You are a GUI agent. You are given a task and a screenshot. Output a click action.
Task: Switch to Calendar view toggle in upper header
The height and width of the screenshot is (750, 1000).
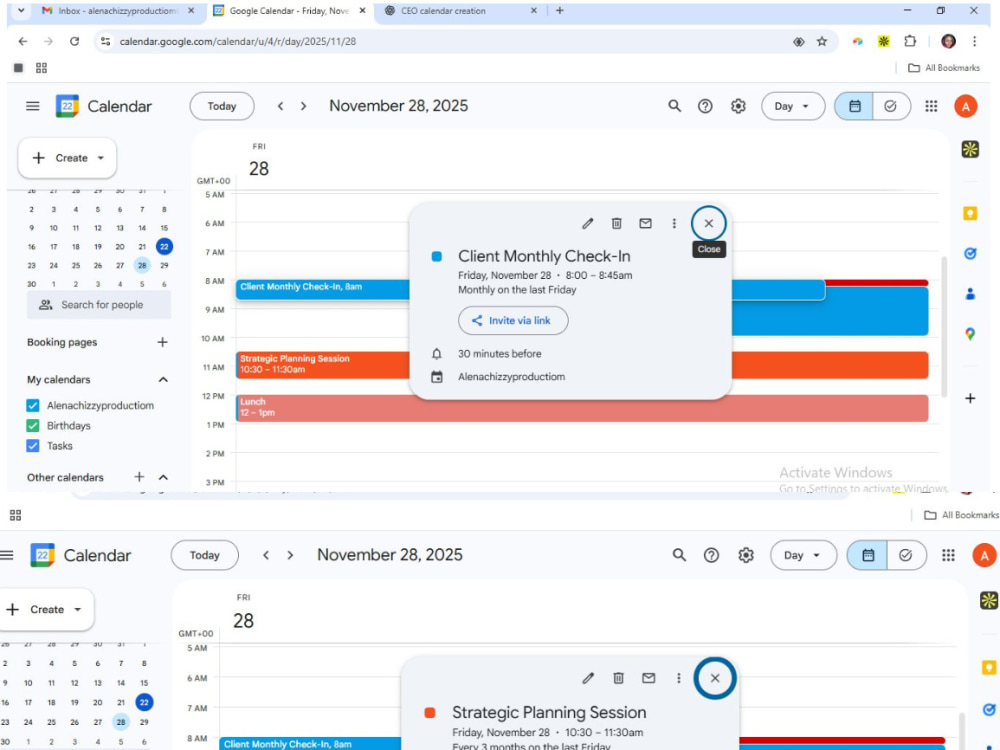pos(854,107)
